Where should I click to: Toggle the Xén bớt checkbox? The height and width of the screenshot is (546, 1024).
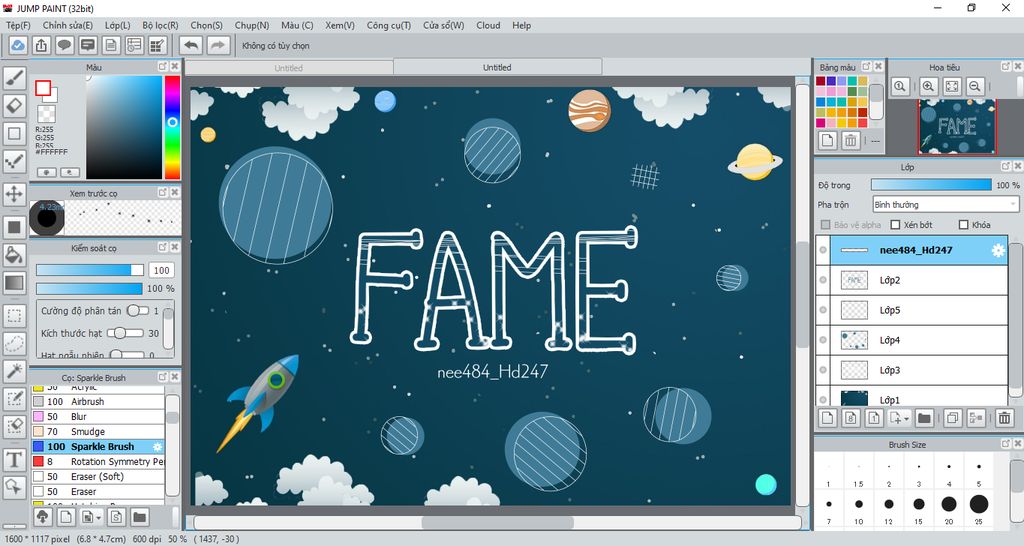point(895,225)
